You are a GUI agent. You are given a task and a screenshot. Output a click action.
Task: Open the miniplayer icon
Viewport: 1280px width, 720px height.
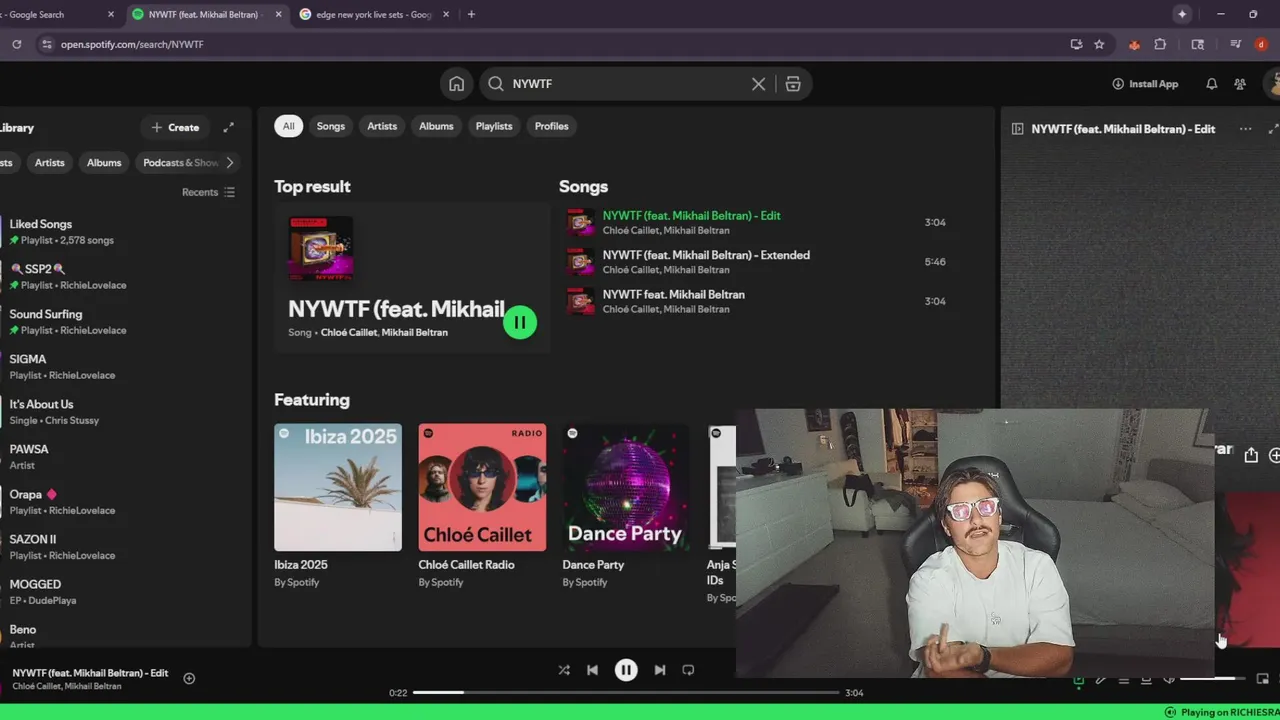tap(1262, 679)
